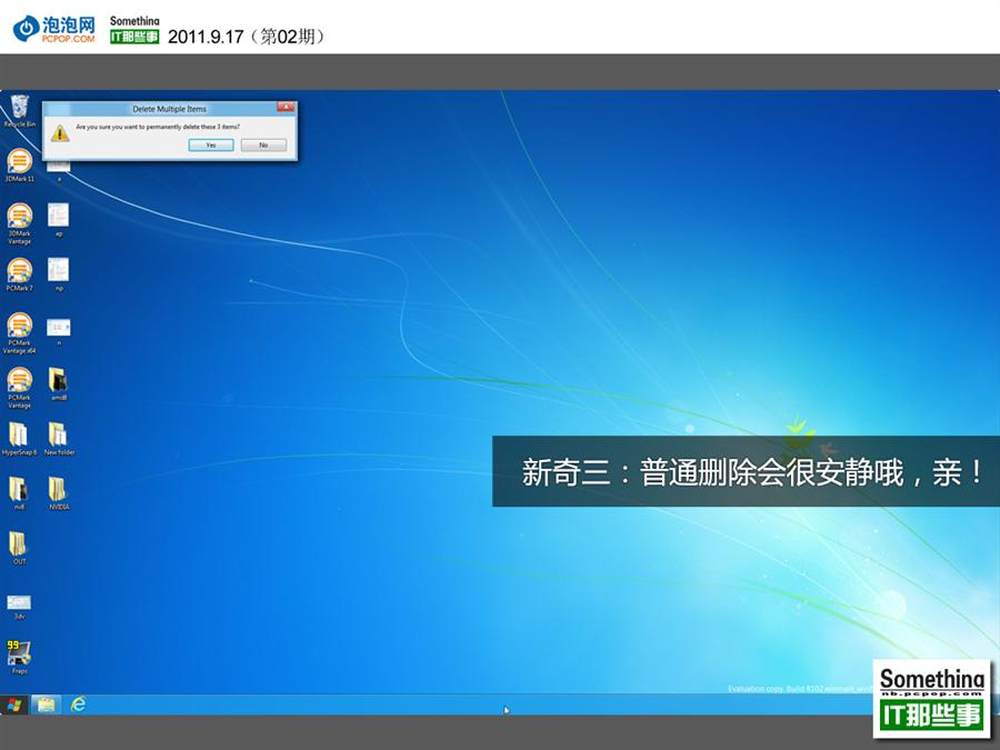Screen dimensions: 1000x750
Task: Select the file right of 3DMark Vantage
Action: 59,220
